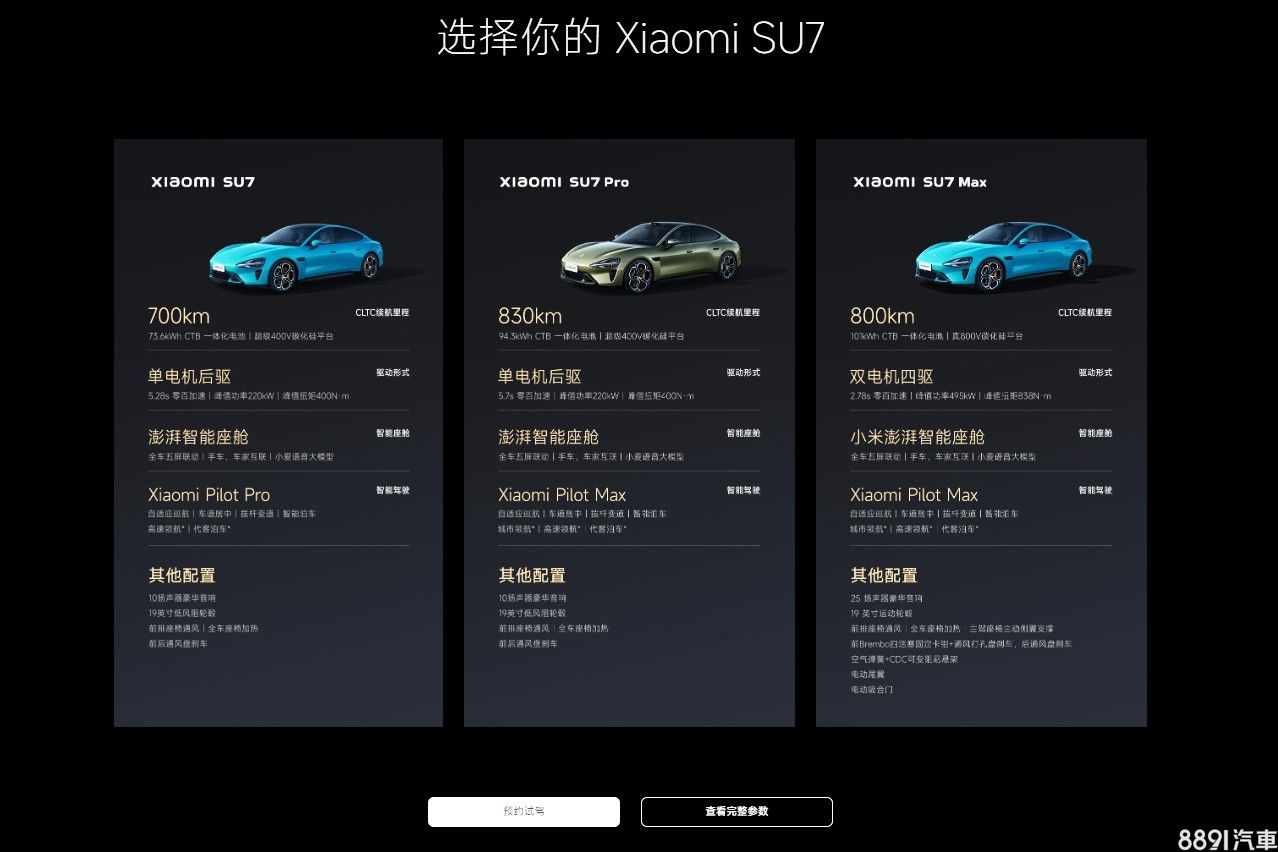Select the blue Xiaomi SU7 car image
Screen dimensions: 1278x852
pyautogui.click(x=296, y=257)
